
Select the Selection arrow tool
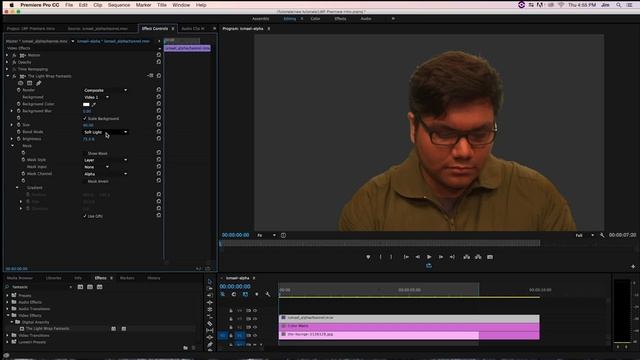pos(210,282)
